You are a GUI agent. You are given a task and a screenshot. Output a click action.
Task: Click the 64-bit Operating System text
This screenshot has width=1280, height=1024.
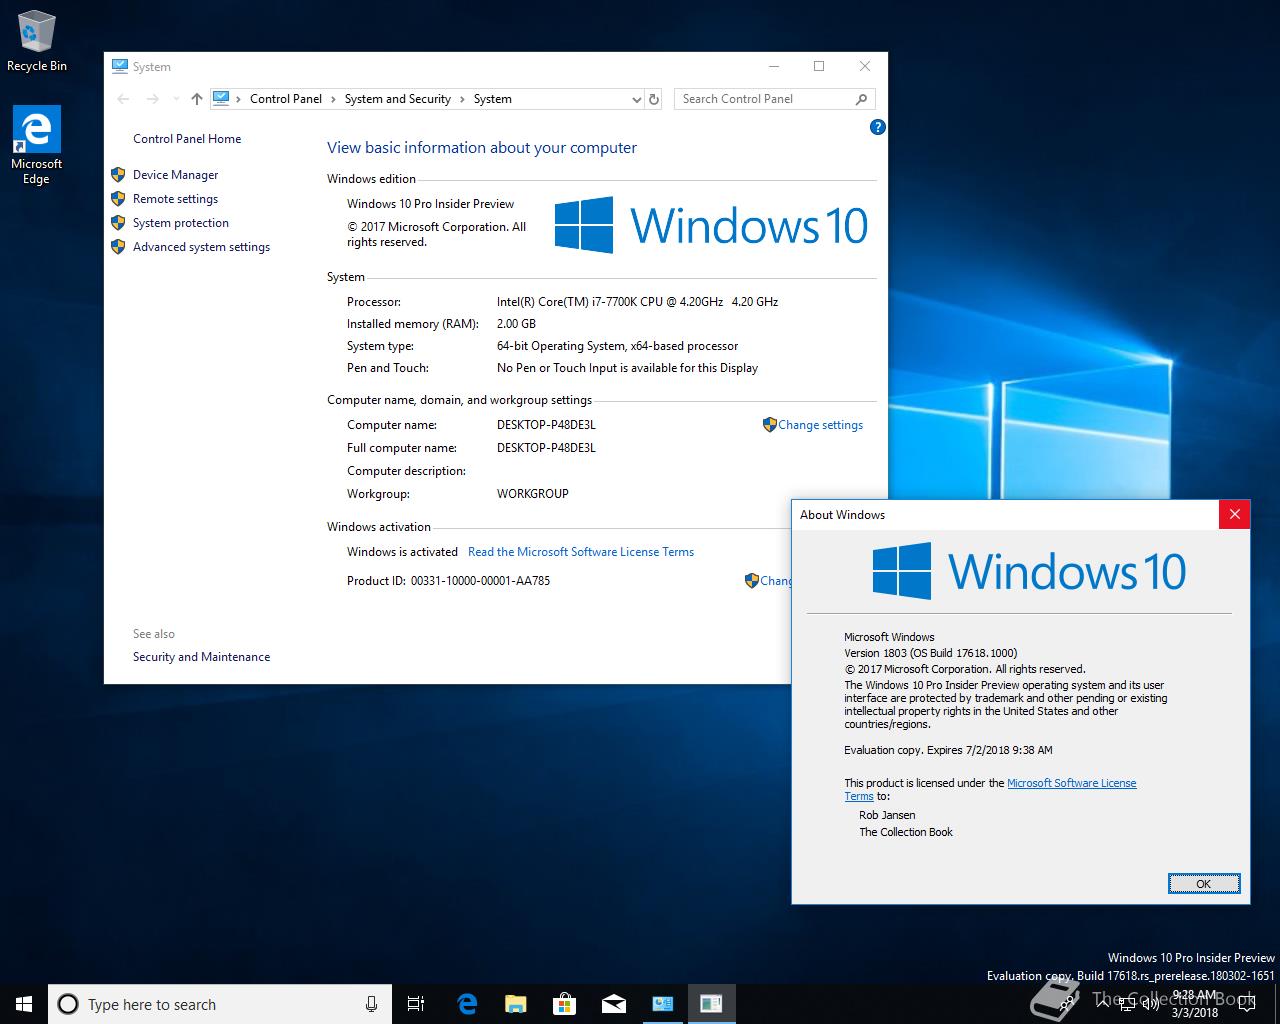click(x=617, y=346)
